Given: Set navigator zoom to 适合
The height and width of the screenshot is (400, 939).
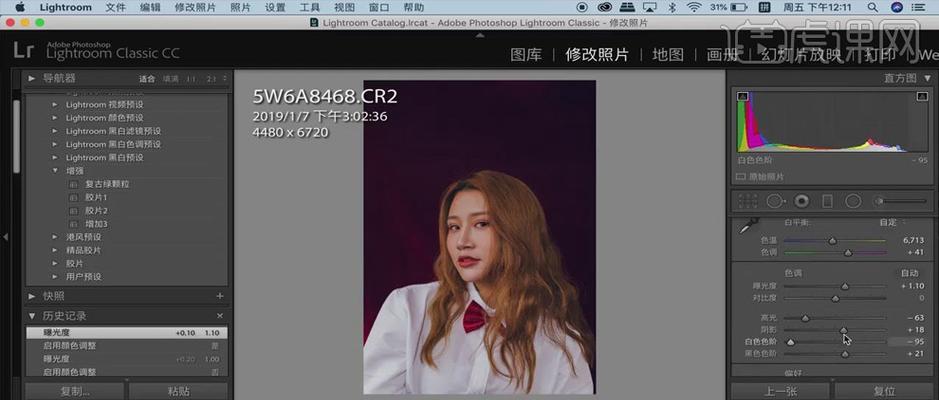Looking at the screenshot, I should click(x=147, y=79).
